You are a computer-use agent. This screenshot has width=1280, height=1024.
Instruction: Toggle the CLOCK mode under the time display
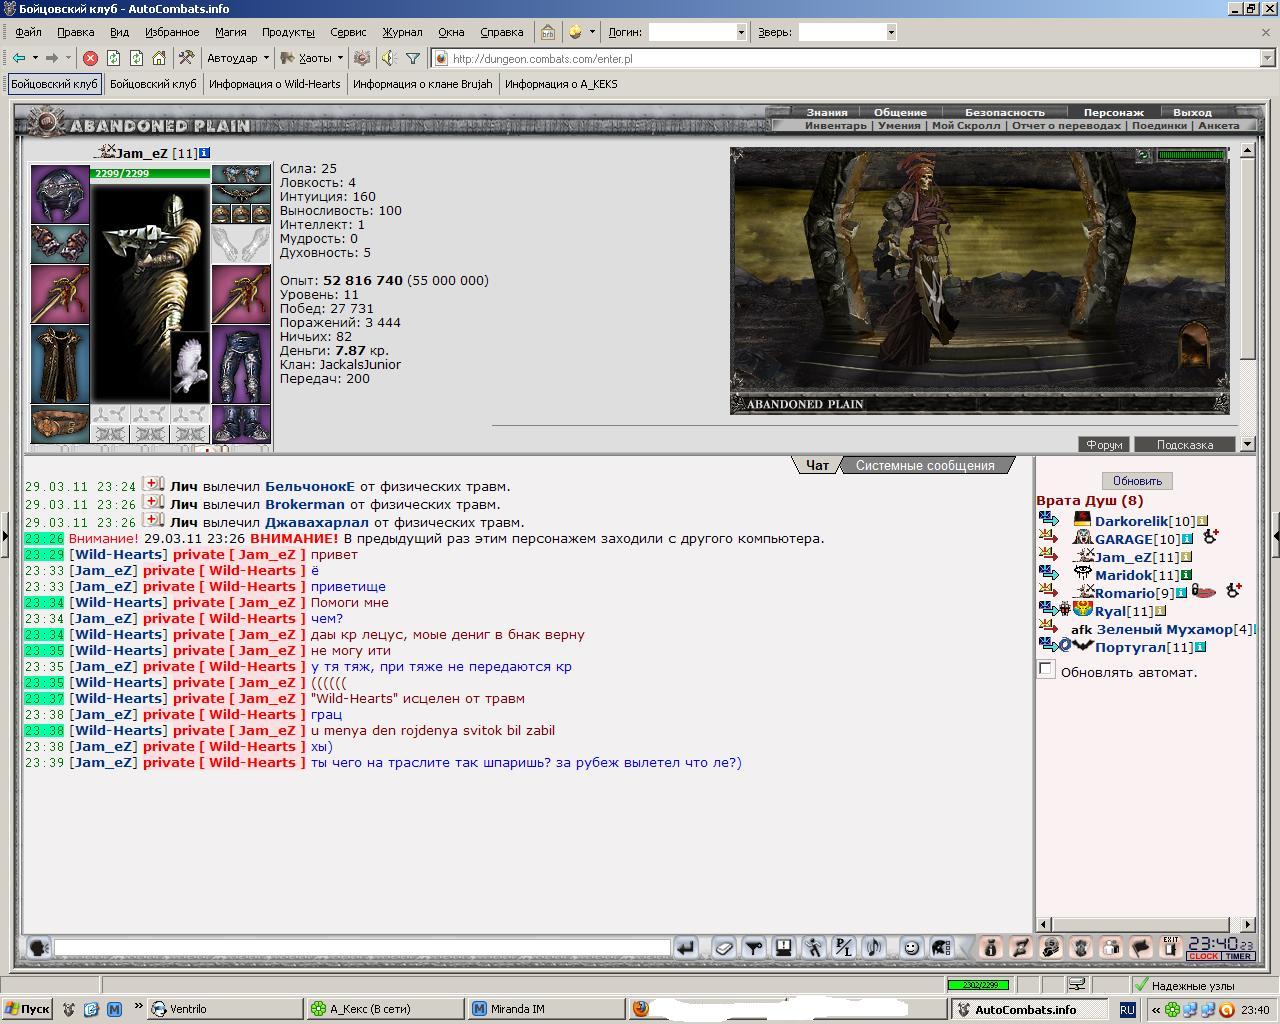coord(1203,956)
